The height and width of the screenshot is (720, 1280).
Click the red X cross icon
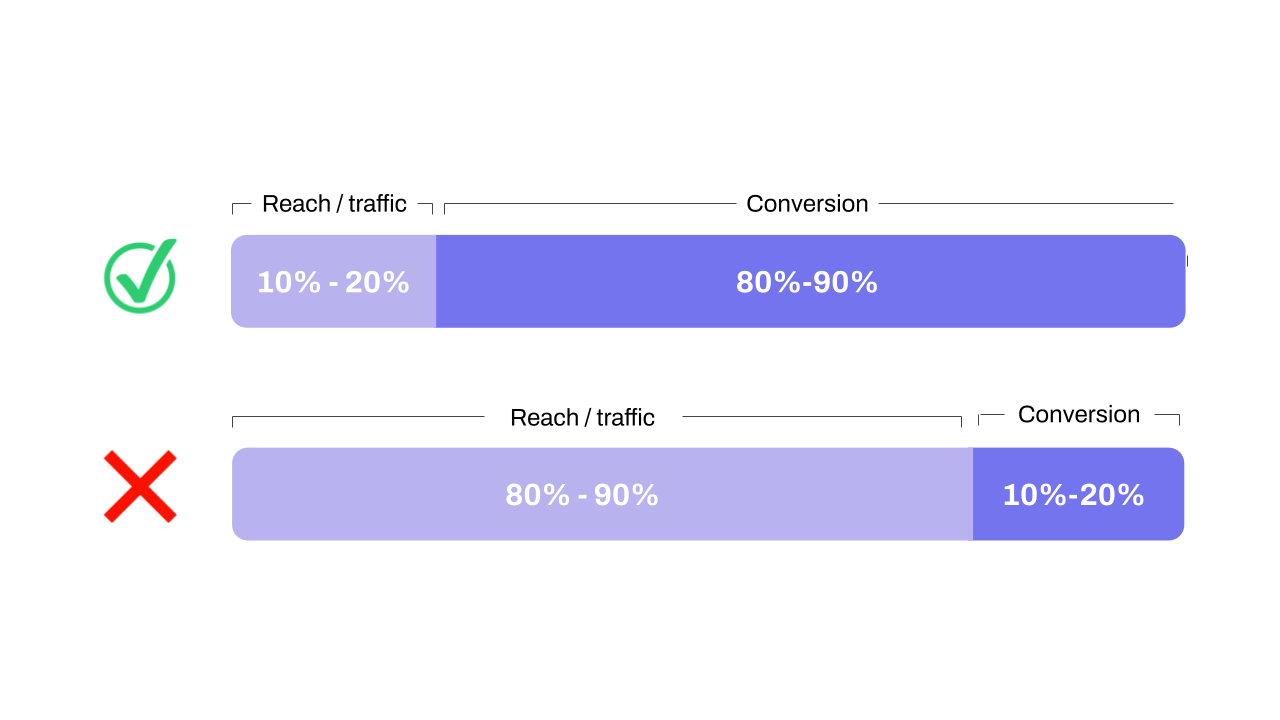140,486
